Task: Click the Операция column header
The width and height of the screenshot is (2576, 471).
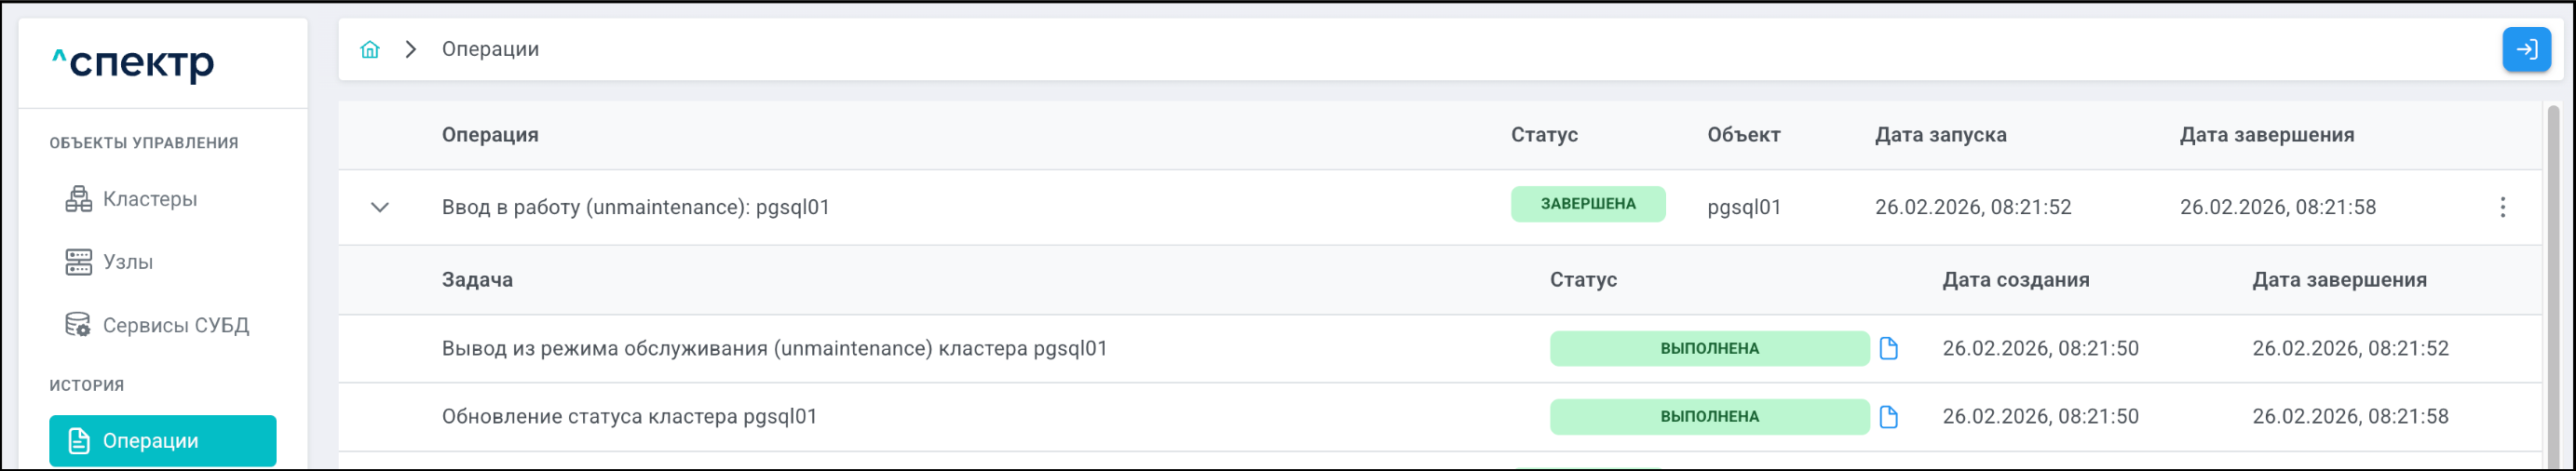Action: (x=490, y=135)
